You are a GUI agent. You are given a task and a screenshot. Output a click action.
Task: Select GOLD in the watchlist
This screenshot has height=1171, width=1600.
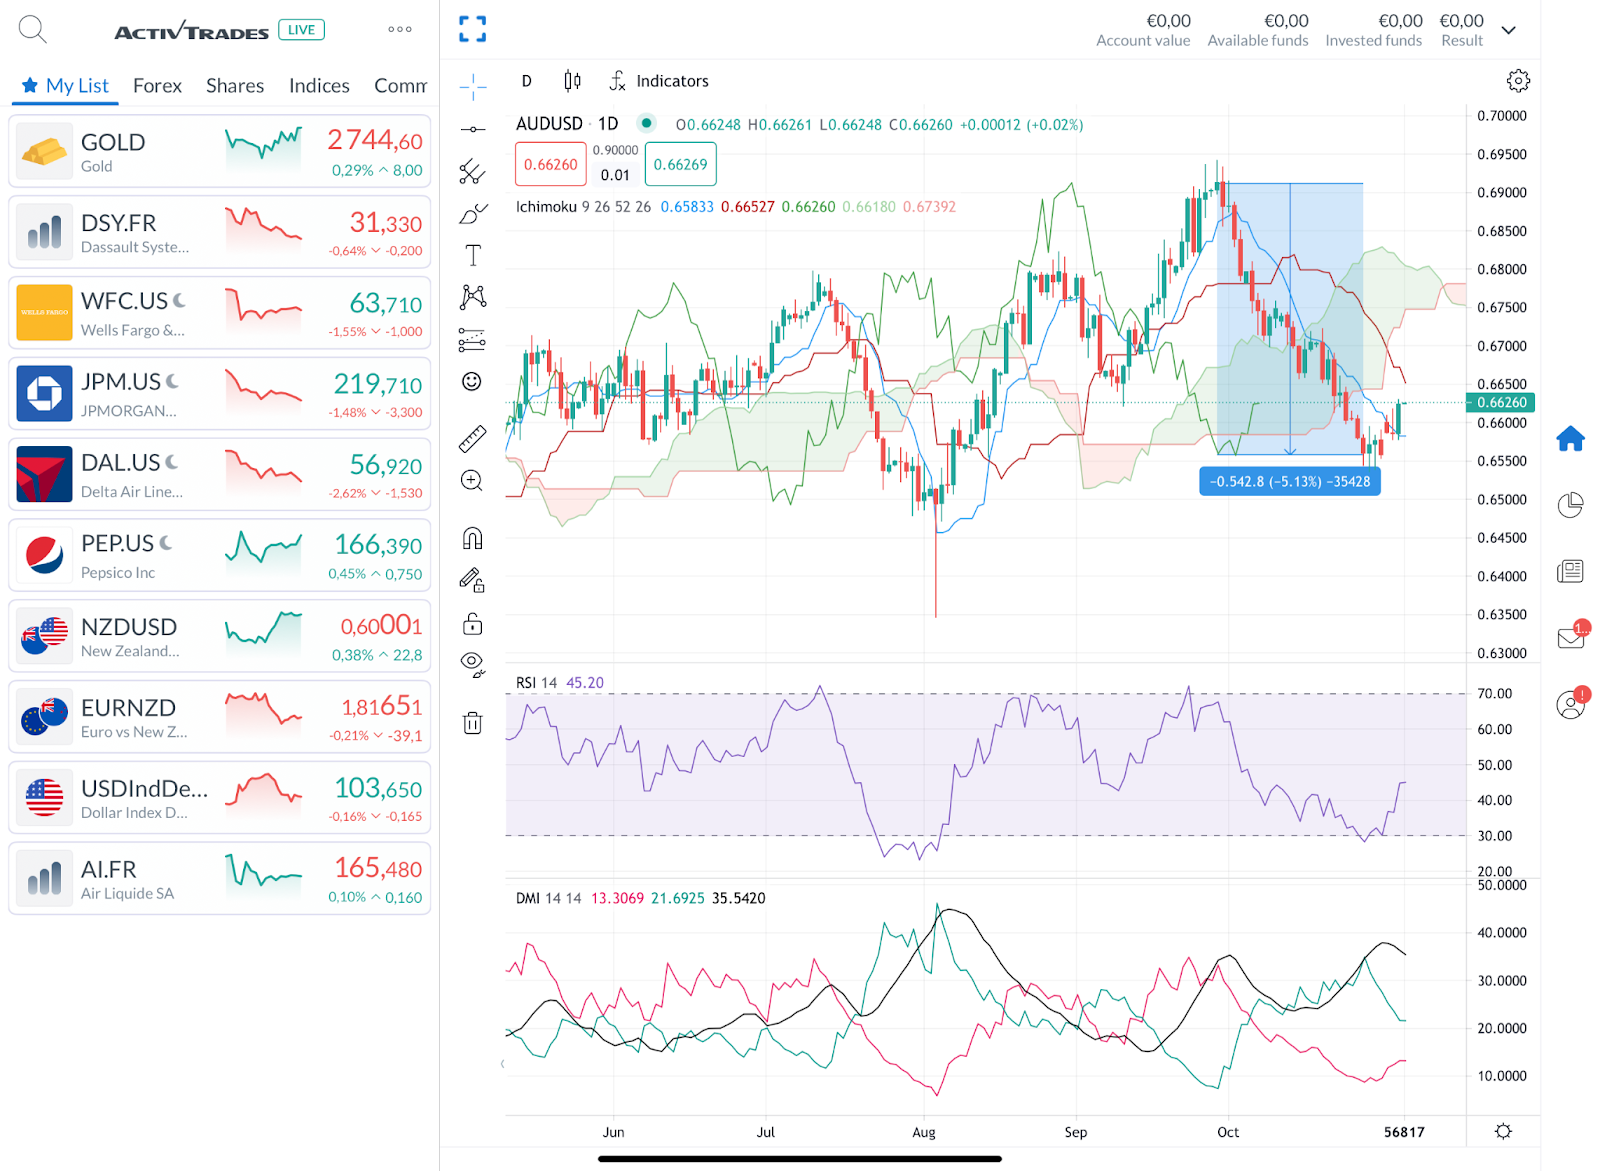218,151
